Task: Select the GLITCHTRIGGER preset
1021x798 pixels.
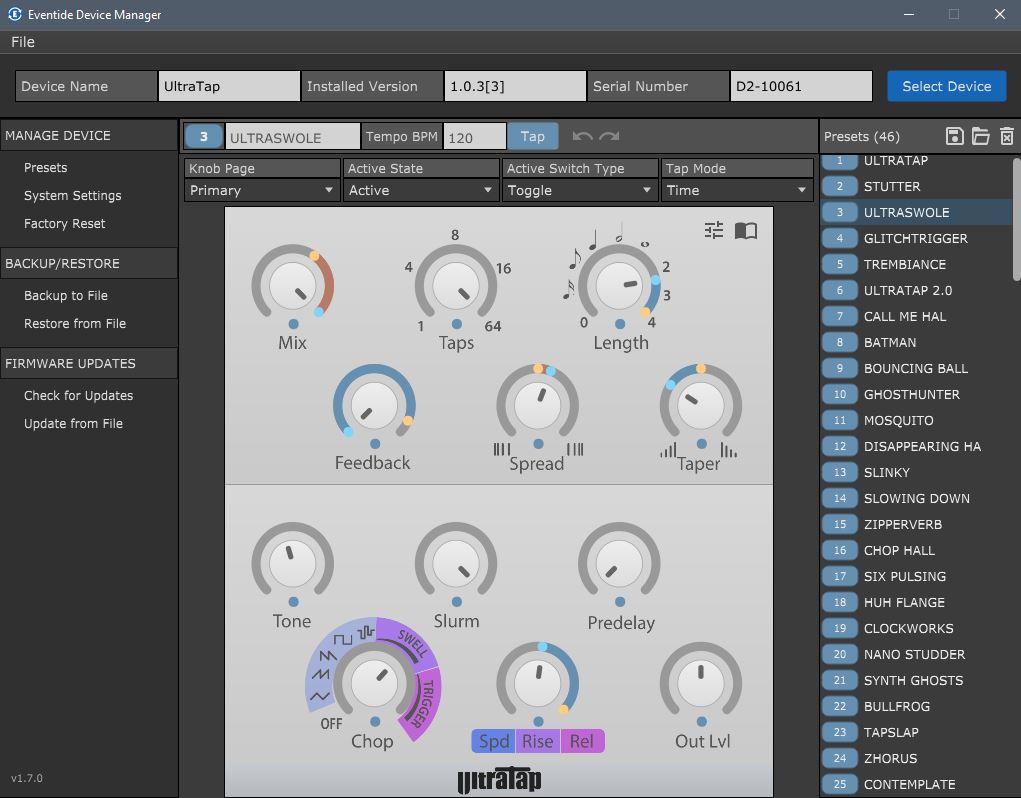Action: (x=916, y=238)
